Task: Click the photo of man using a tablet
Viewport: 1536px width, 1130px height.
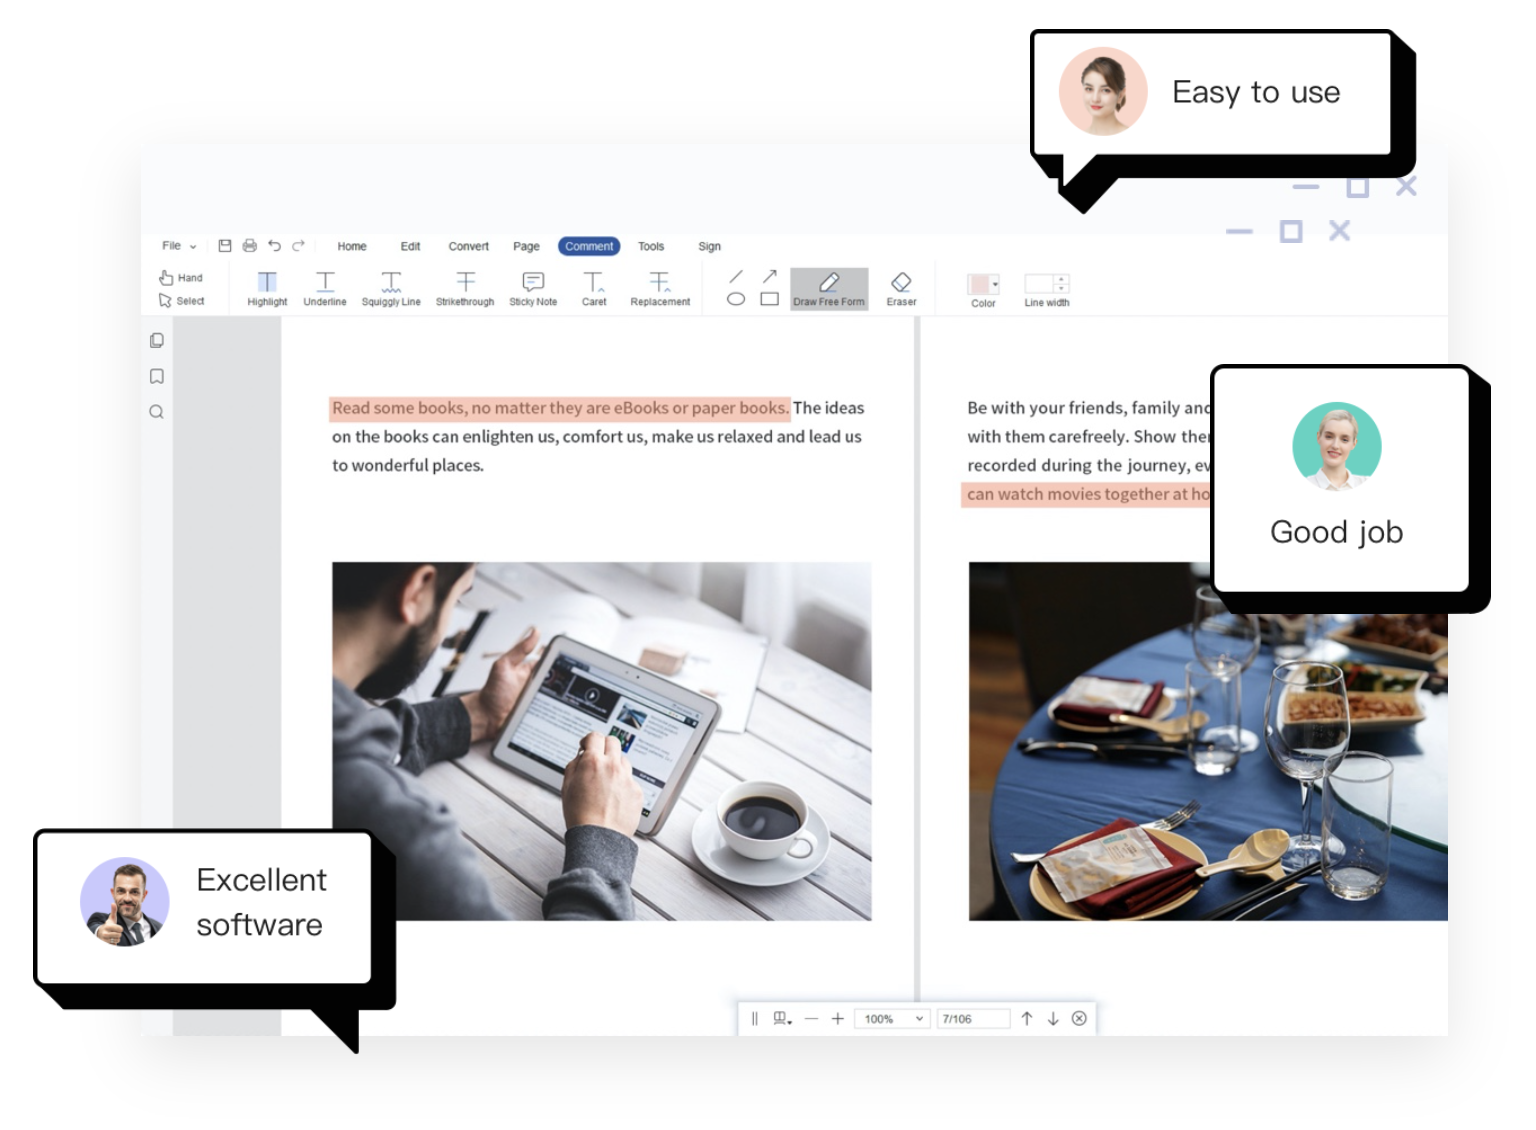Action: click(x=602, y=741)
